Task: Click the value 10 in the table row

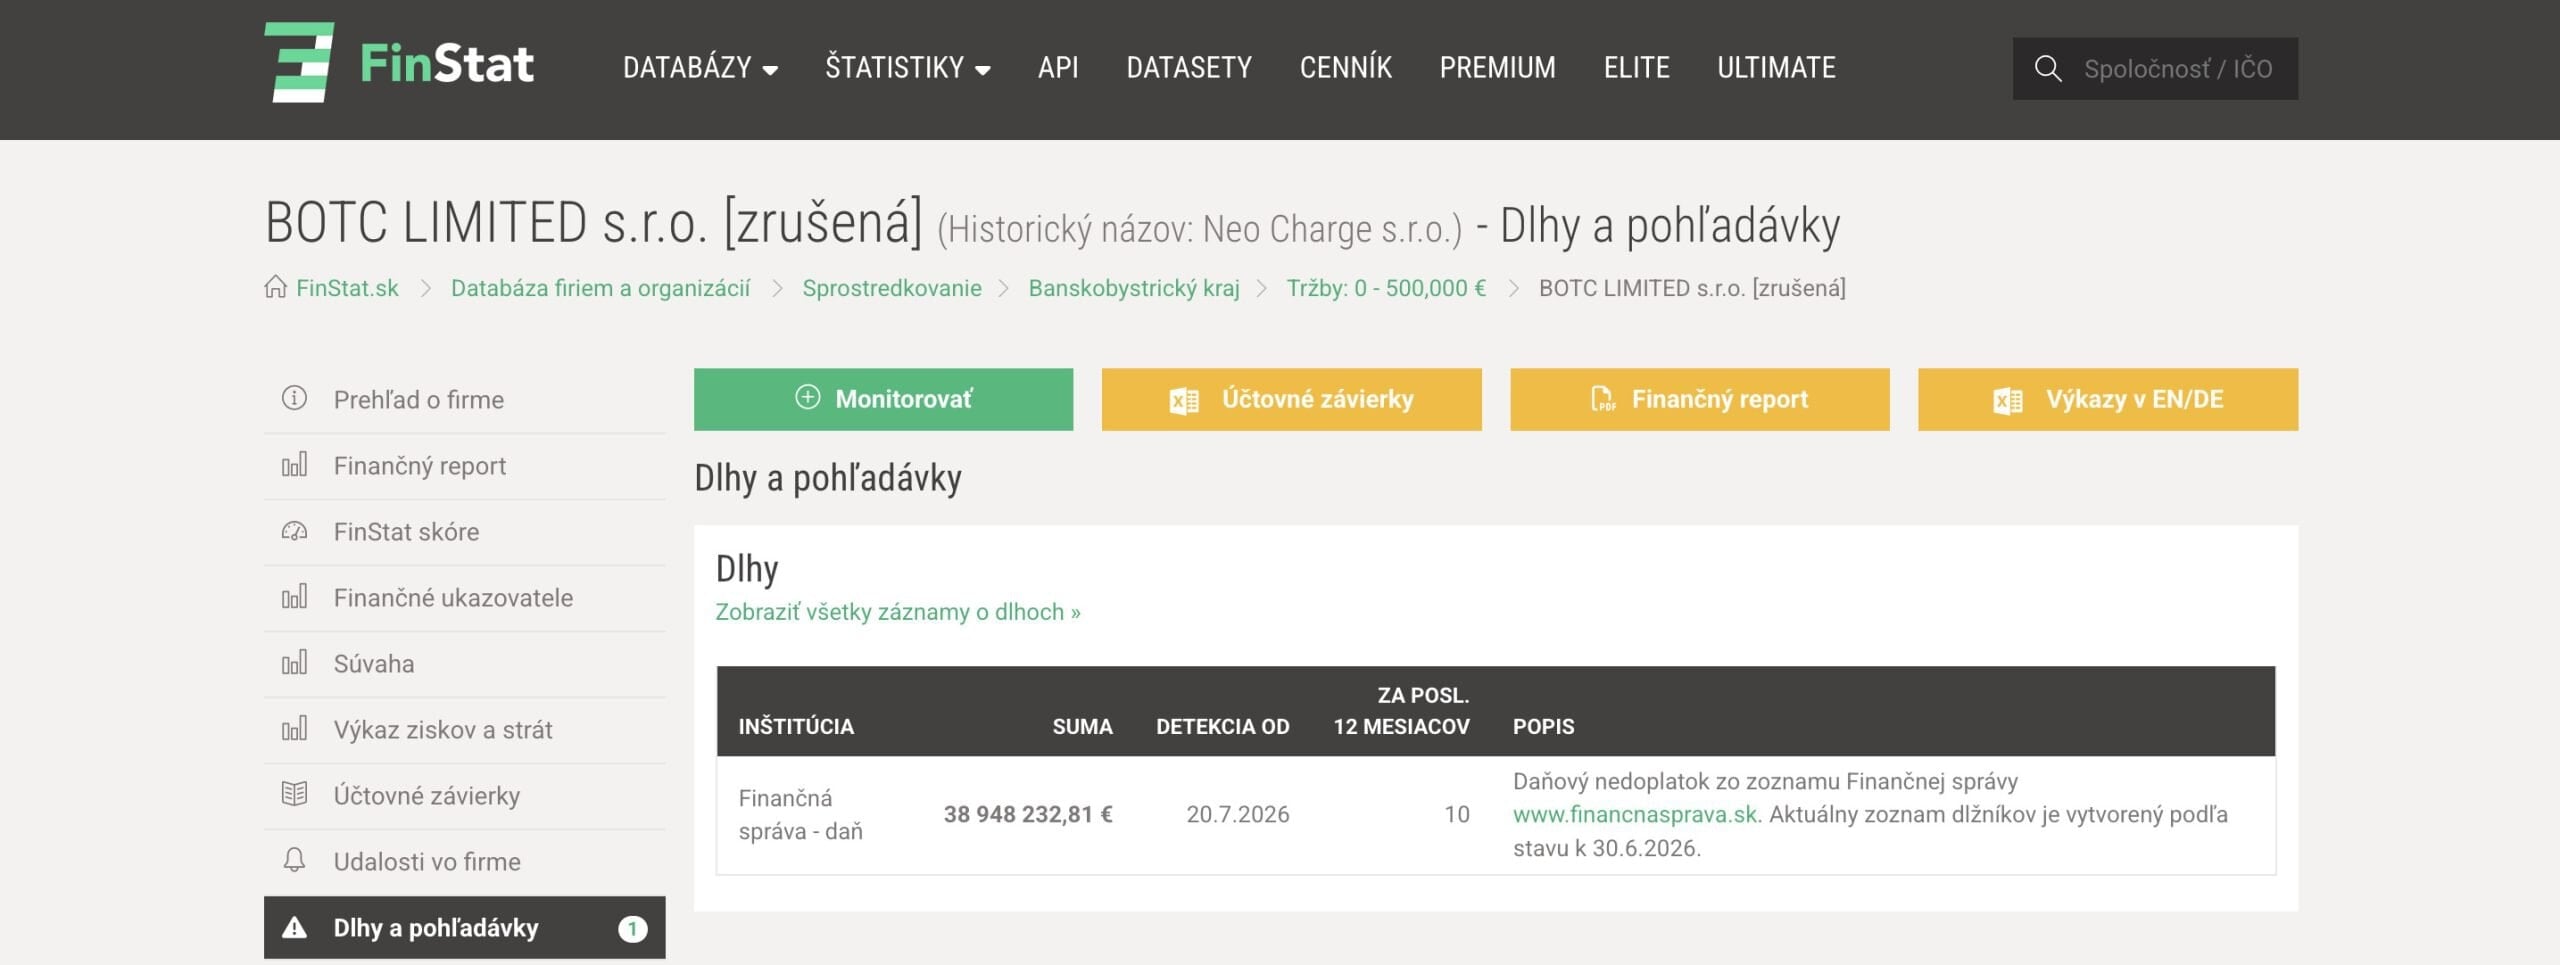Action: [x=1456, y=814]
